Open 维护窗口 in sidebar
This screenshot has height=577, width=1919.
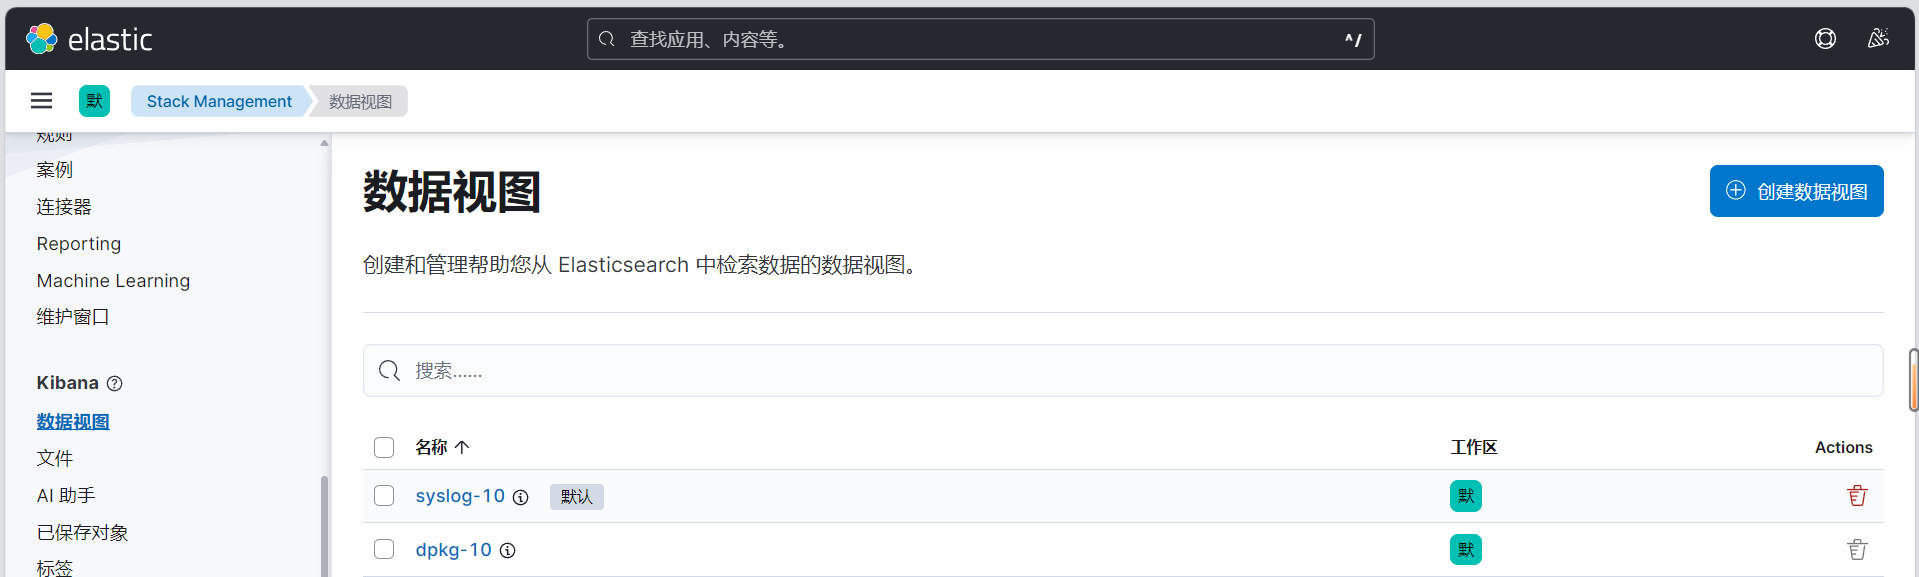(73, 317)
